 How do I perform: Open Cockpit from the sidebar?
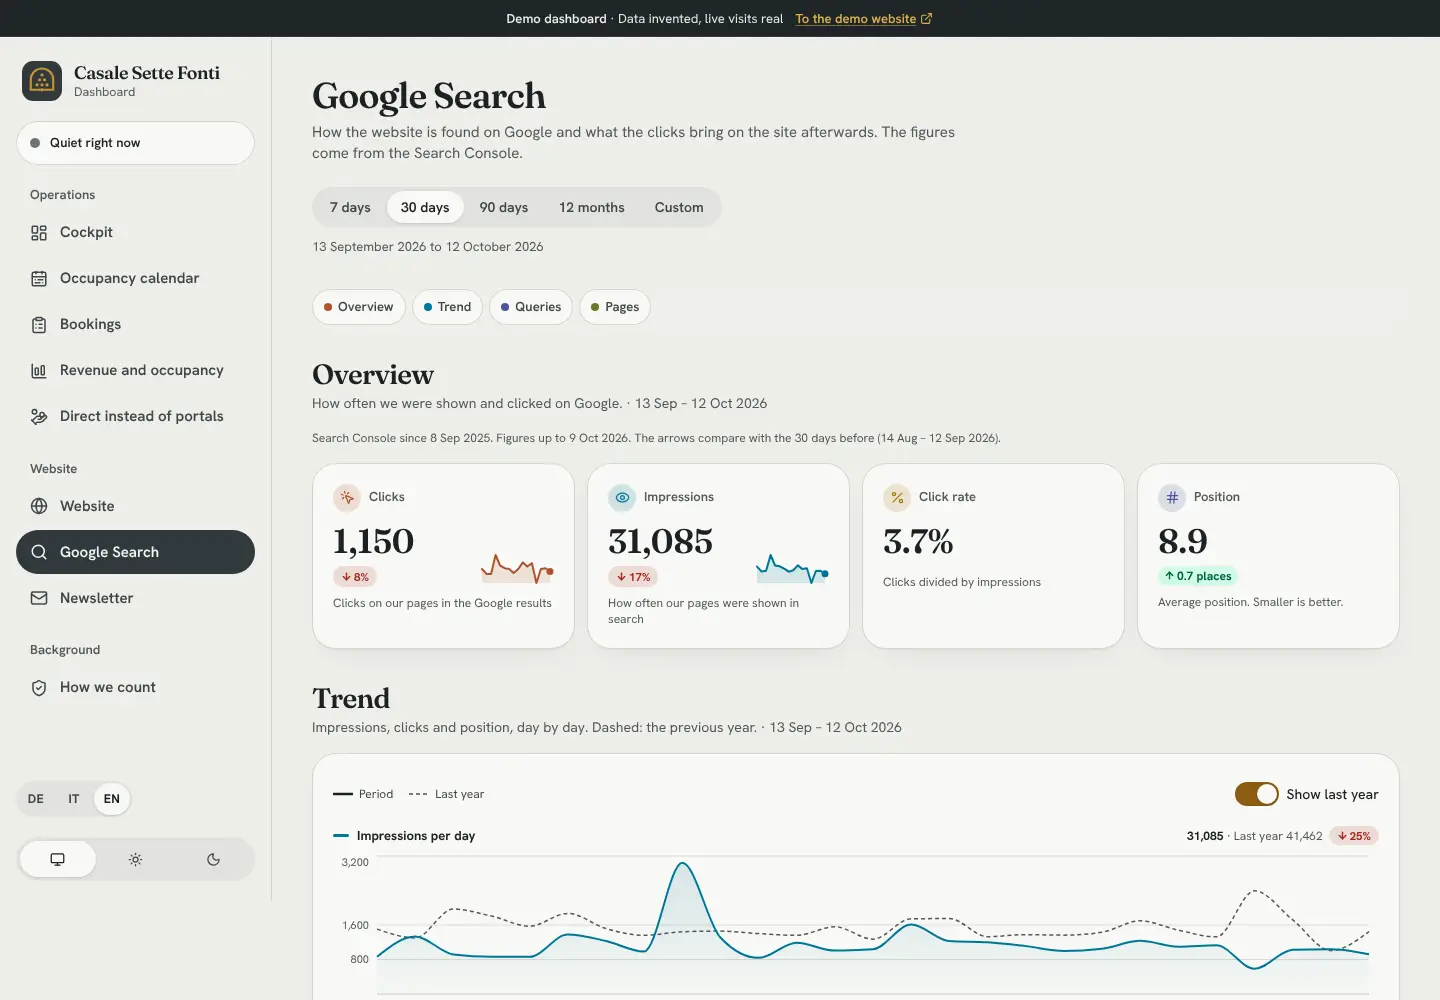click(x=135, y=232)
